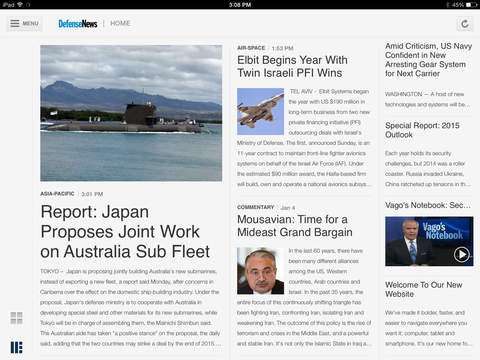Switch to grid layout view icon
Screen dimensions: 480x360
tap(16, 318)
